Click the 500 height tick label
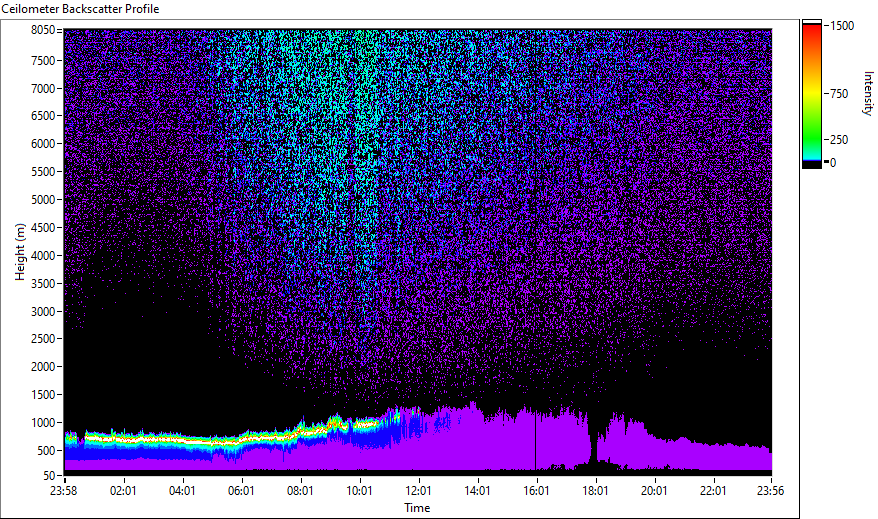This screenshot has width=878, height=519. click(x=46, y=451)
